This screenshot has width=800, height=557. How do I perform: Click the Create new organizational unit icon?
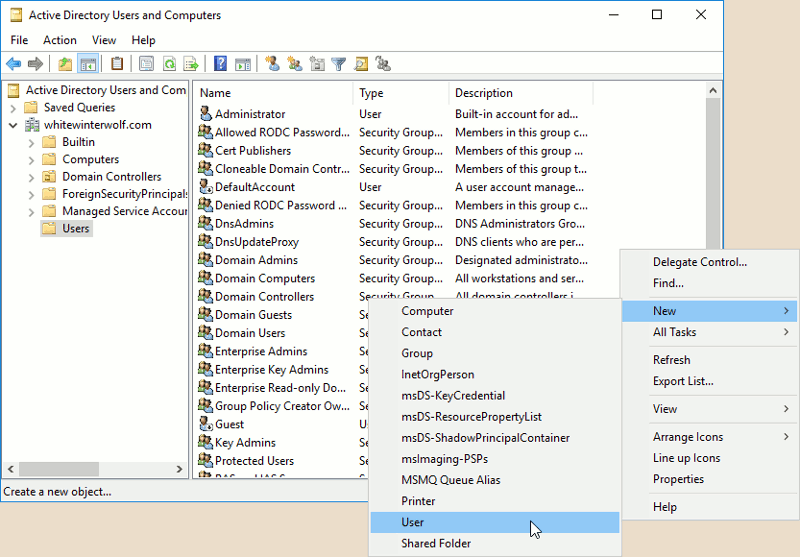coord(317,64)
